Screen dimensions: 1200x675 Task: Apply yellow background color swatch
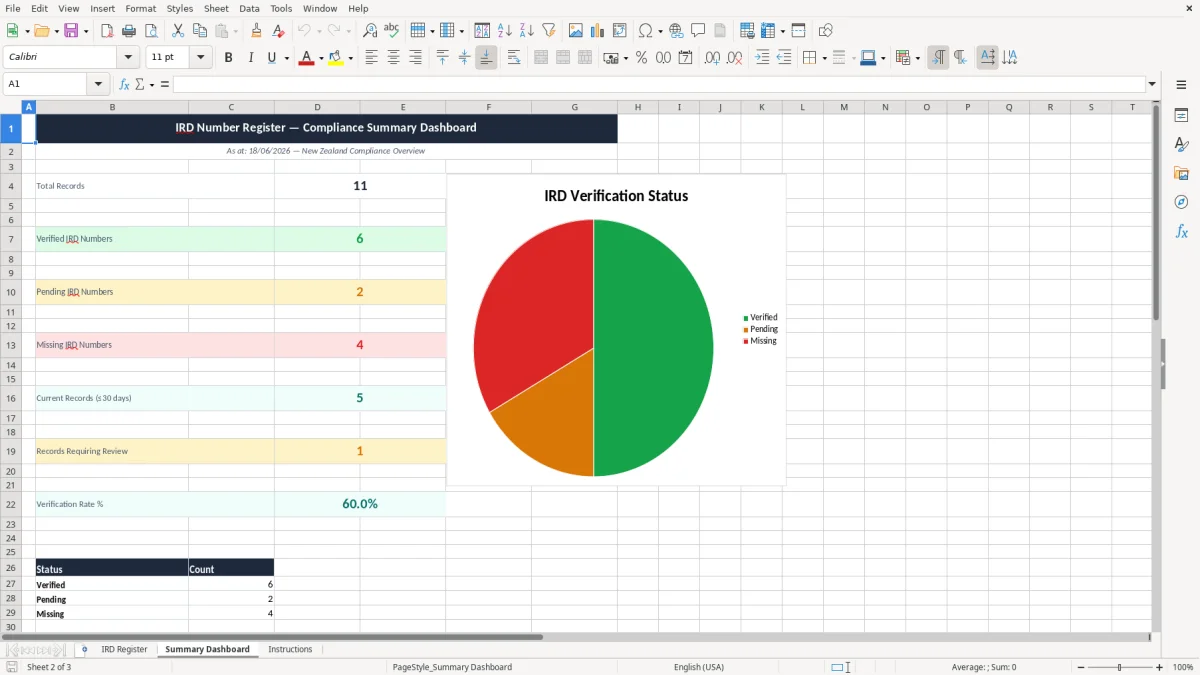coord(336,58)
